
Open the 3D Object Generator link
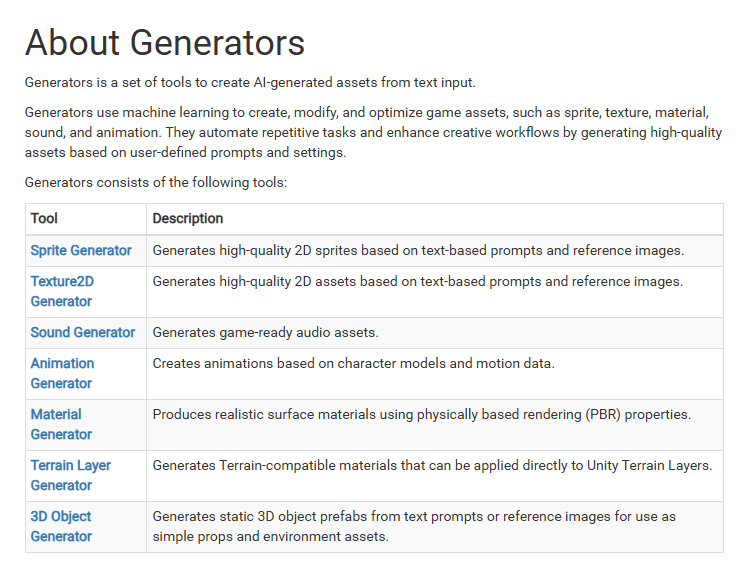pos(61,526)
